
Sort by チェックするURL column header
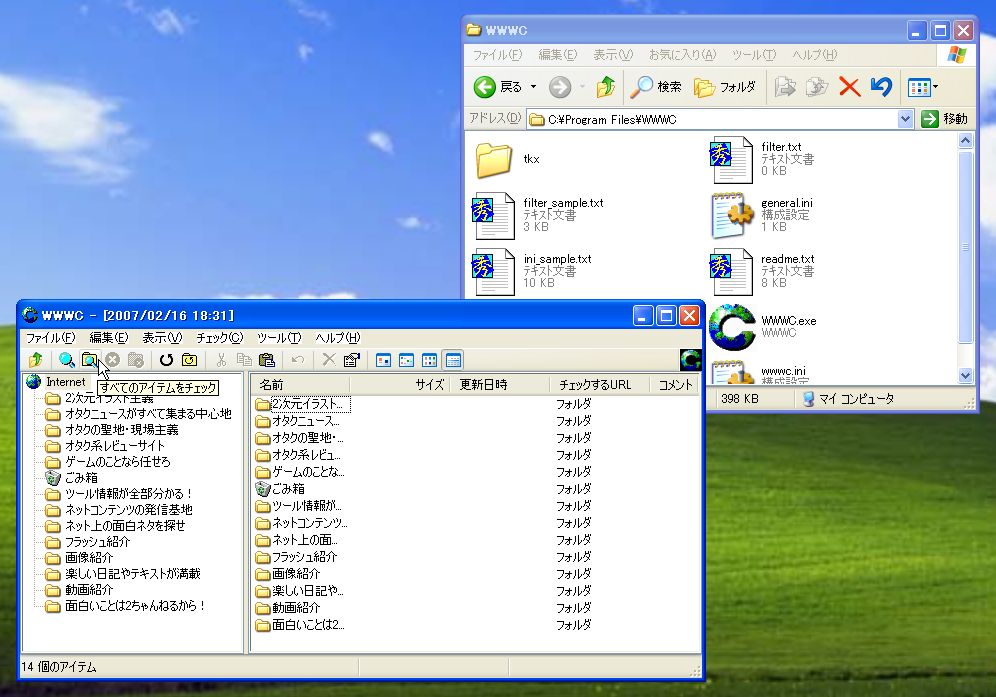(600, 384)
